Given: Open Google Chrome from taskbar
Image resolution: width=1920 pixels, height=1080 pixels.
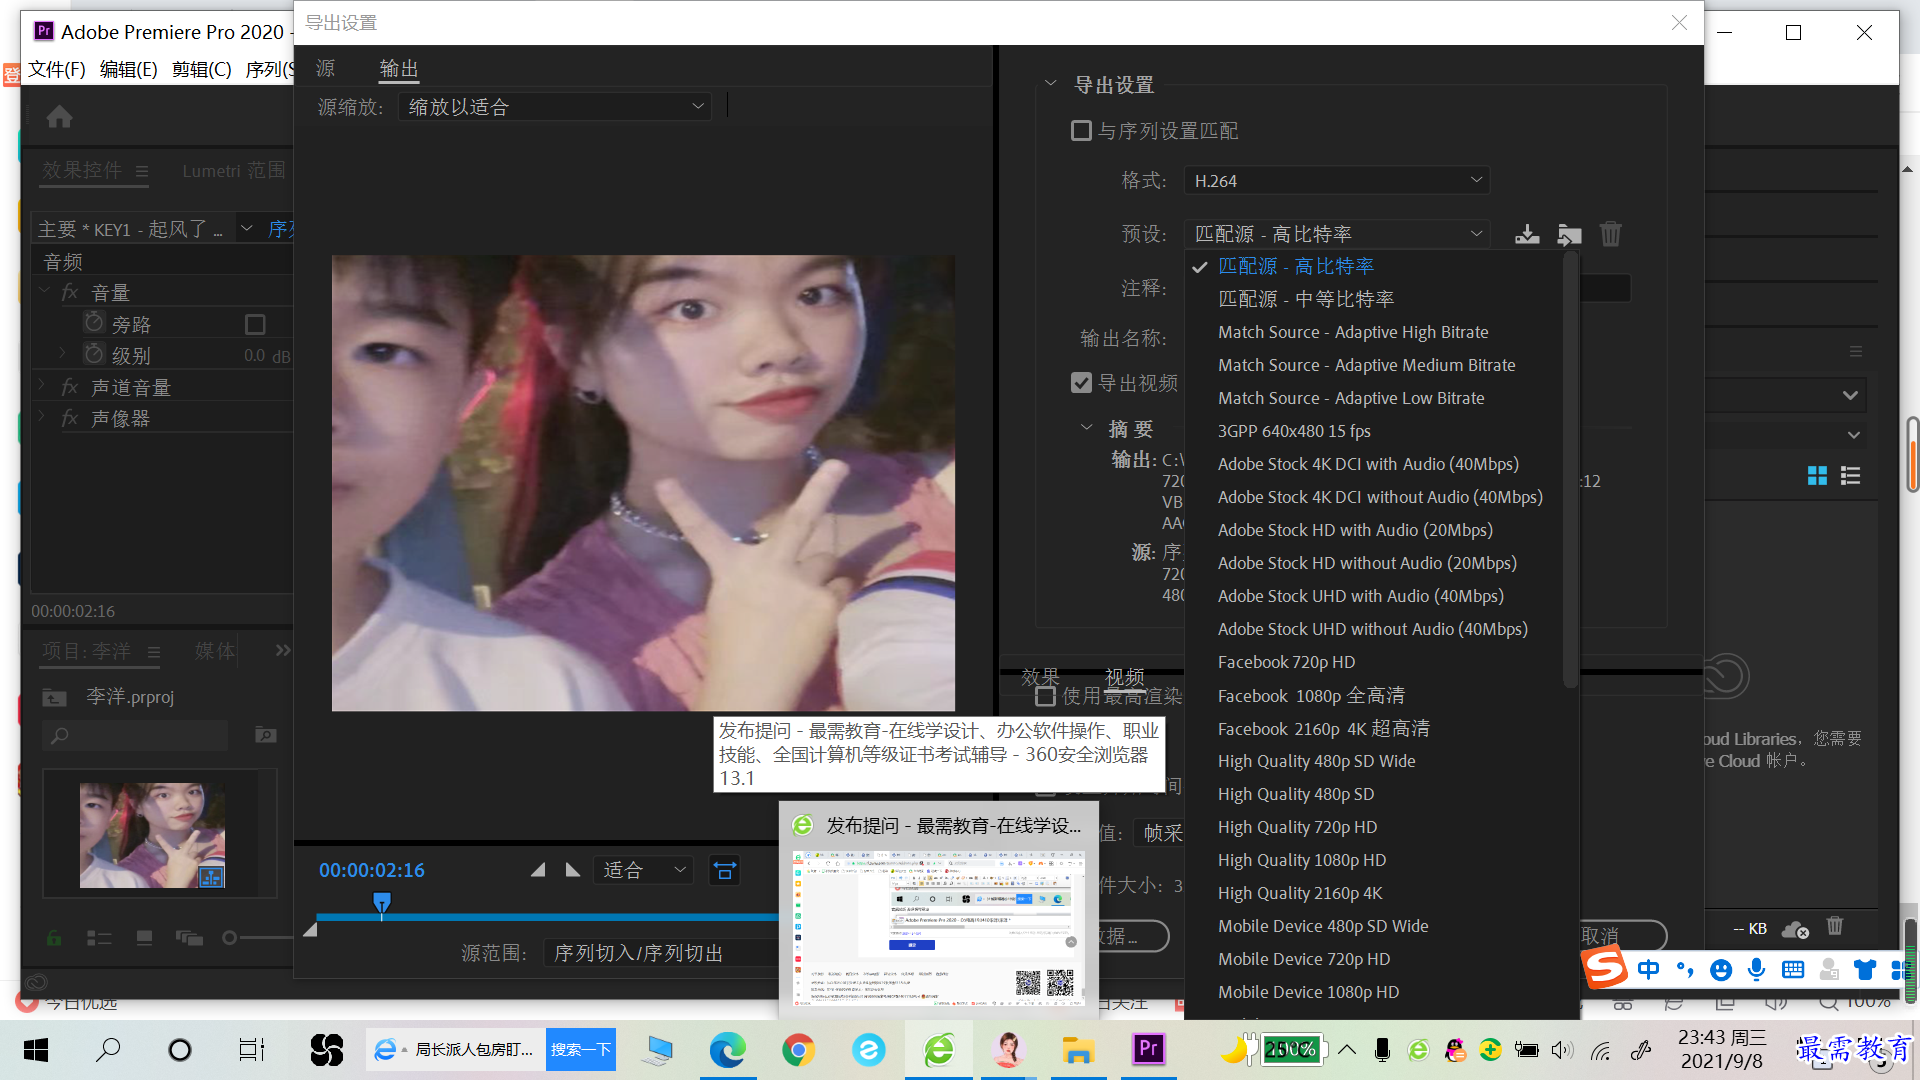Looking at the screenshot, I should click(x=798, y=1049).
